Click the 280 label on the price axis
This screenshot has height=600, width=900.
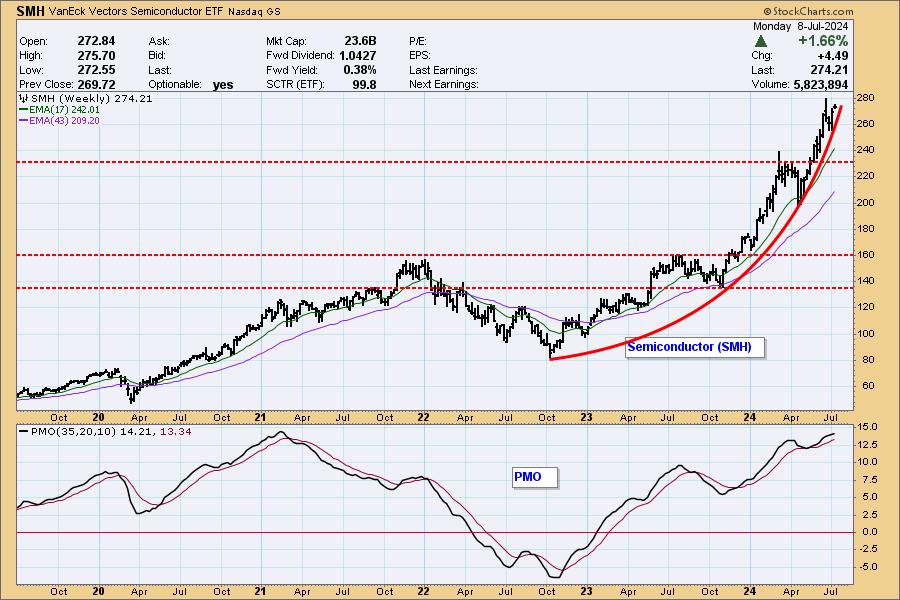[866, 98]
